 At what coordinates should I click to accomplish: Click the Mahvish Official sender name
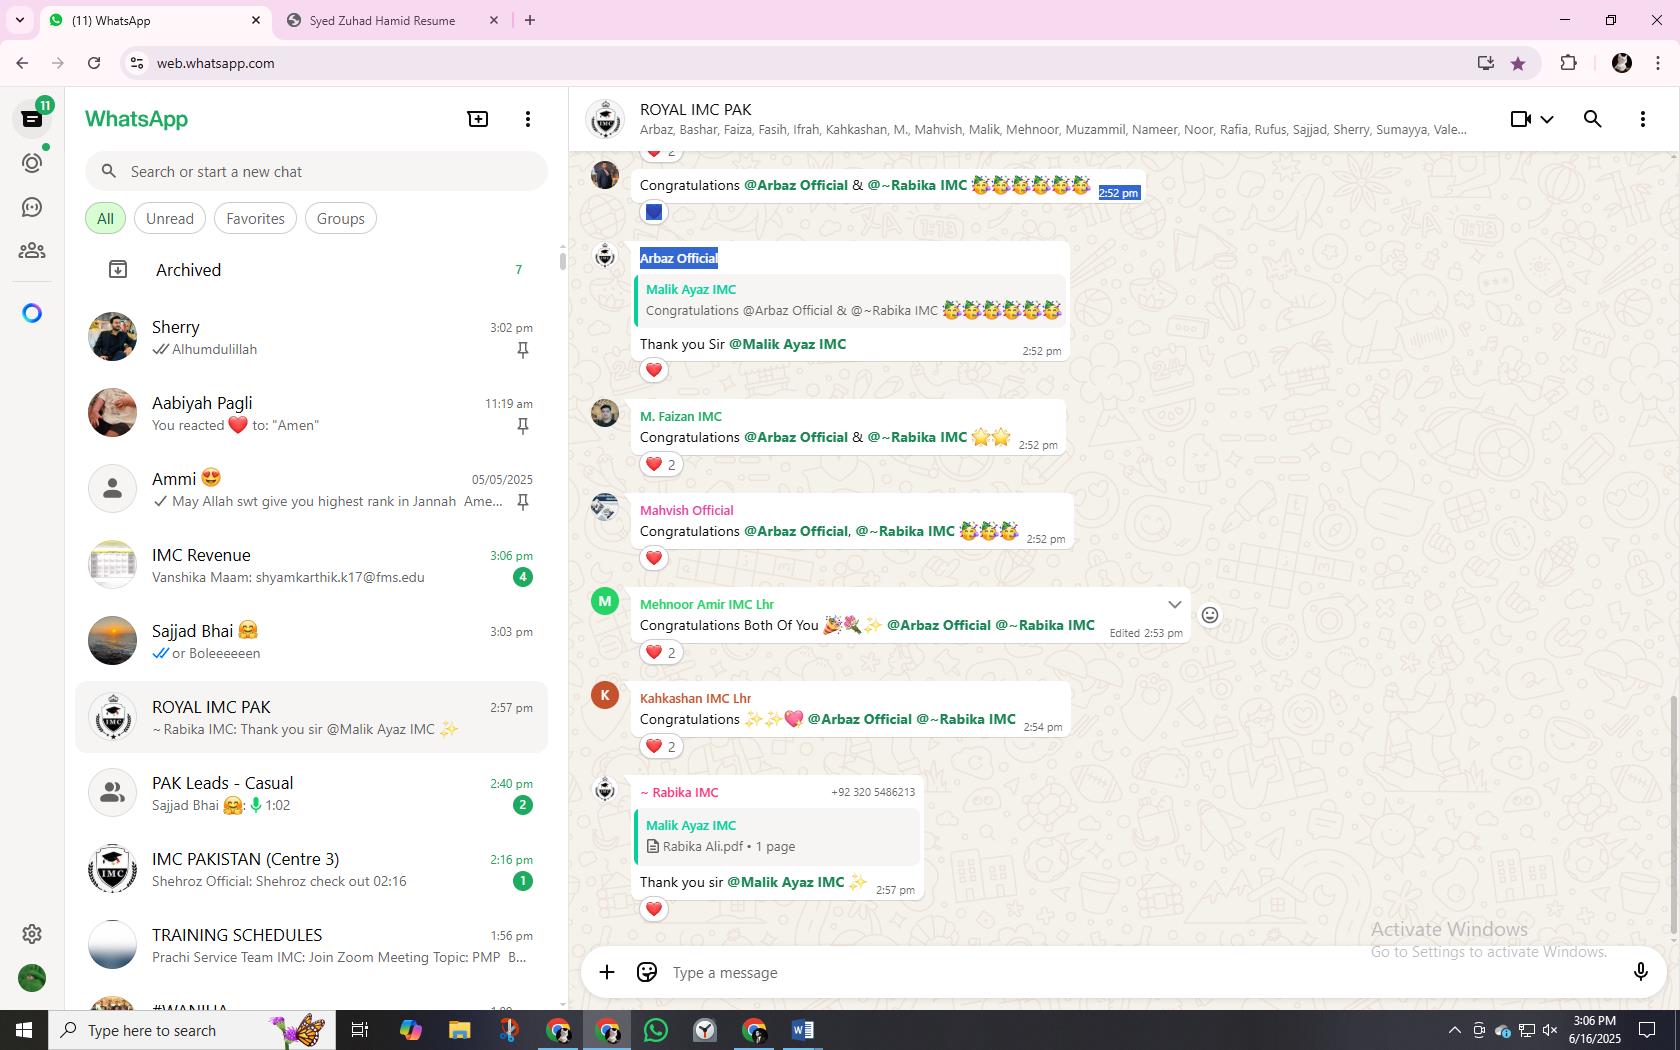tap(686, 510)
